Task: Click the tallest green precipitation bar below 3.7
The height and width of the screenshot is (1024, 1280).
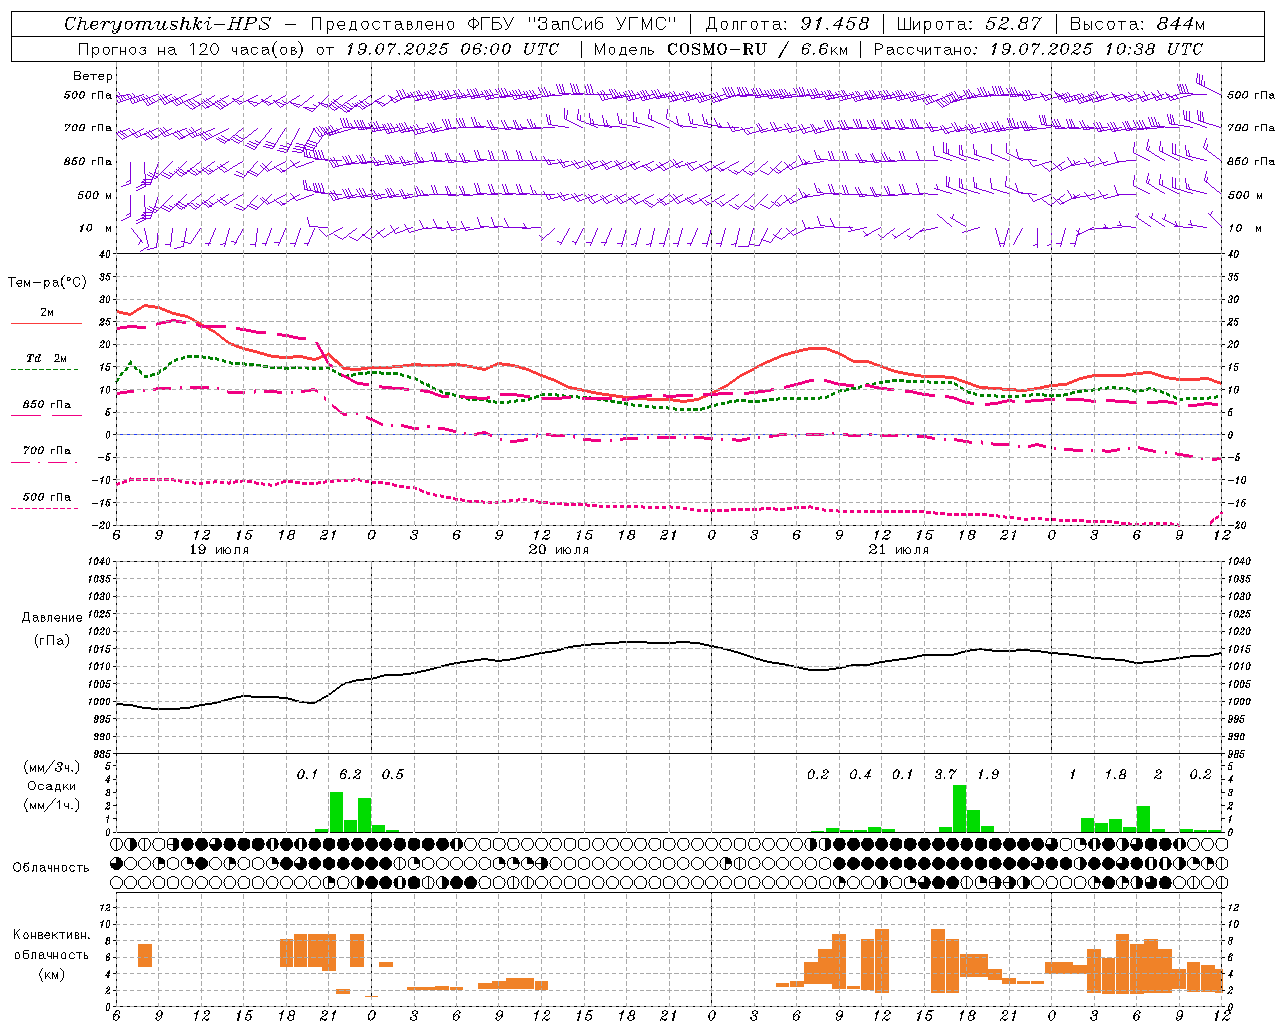Action: tap(959, 809)
